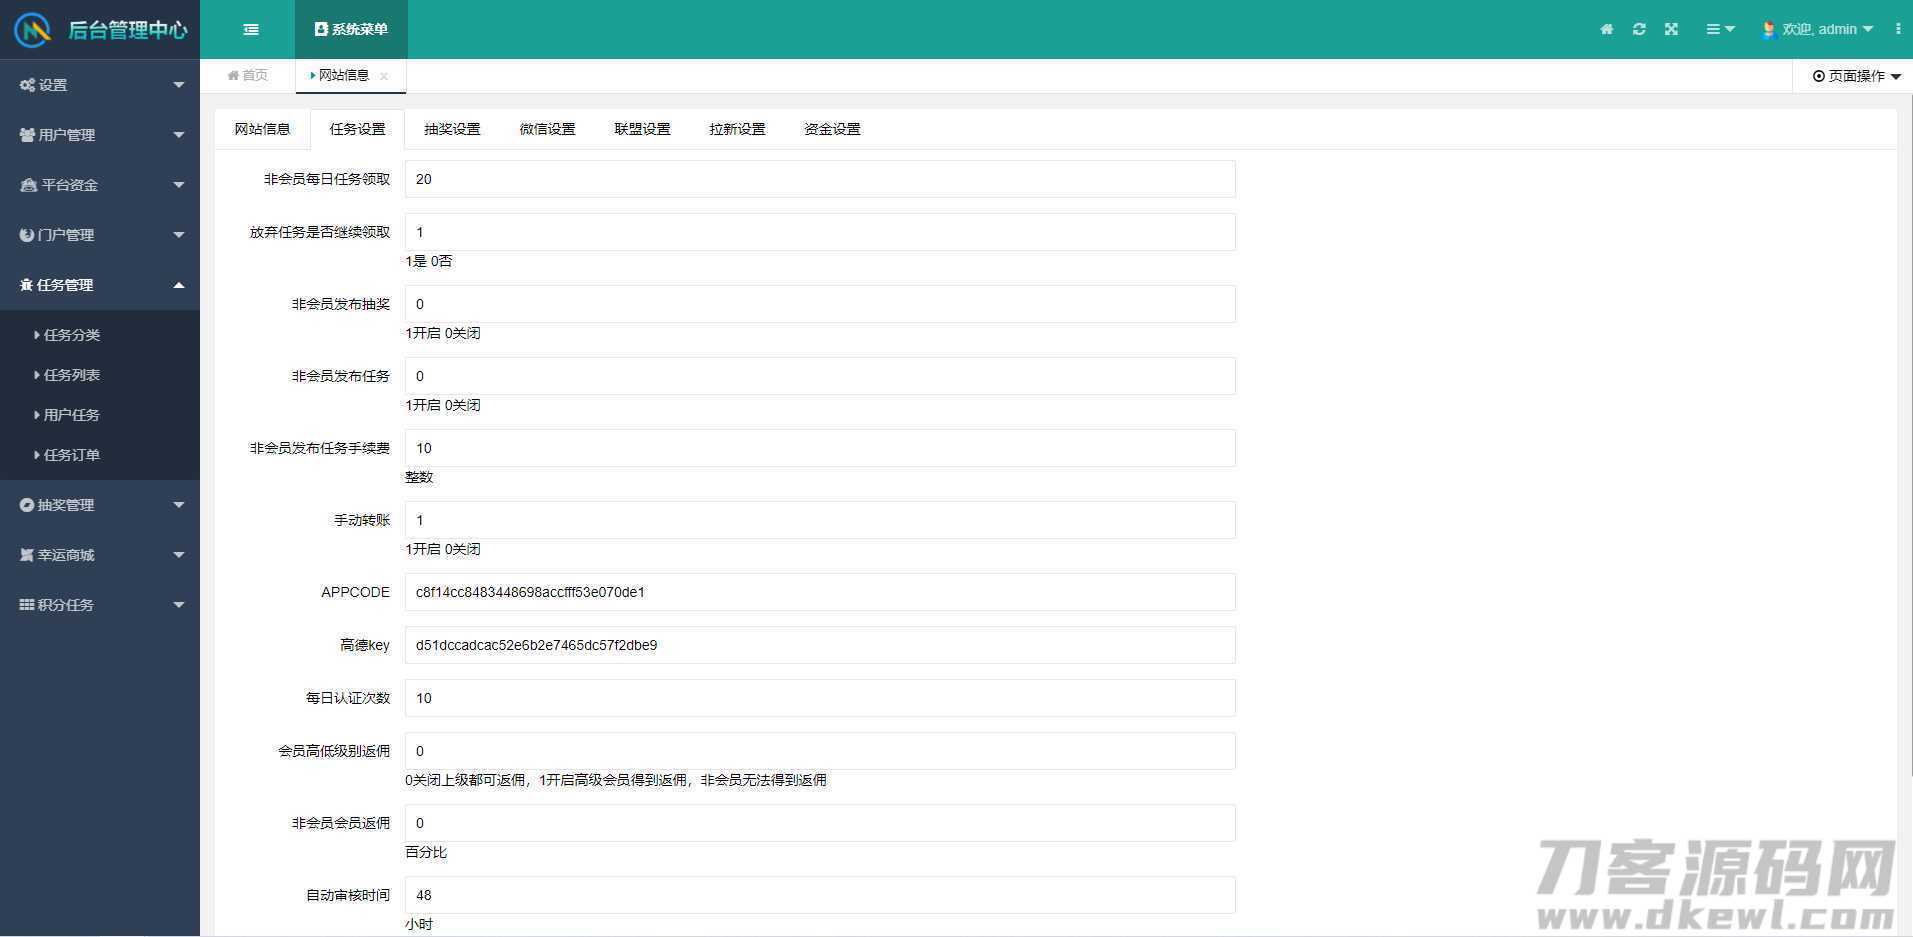1913x937 pixels.
Task: Open the 页面操作 dropdown
Action: click(x=1856, y=76)
